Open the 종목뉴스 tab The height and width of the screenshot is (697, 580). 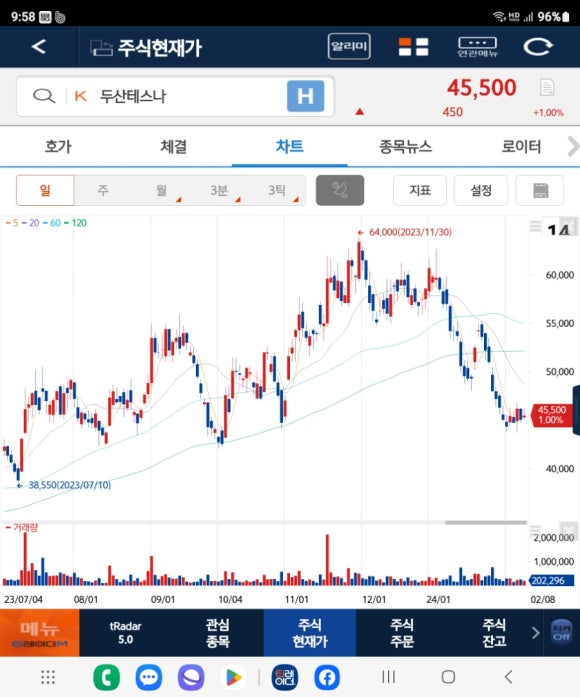click(405, 146)
